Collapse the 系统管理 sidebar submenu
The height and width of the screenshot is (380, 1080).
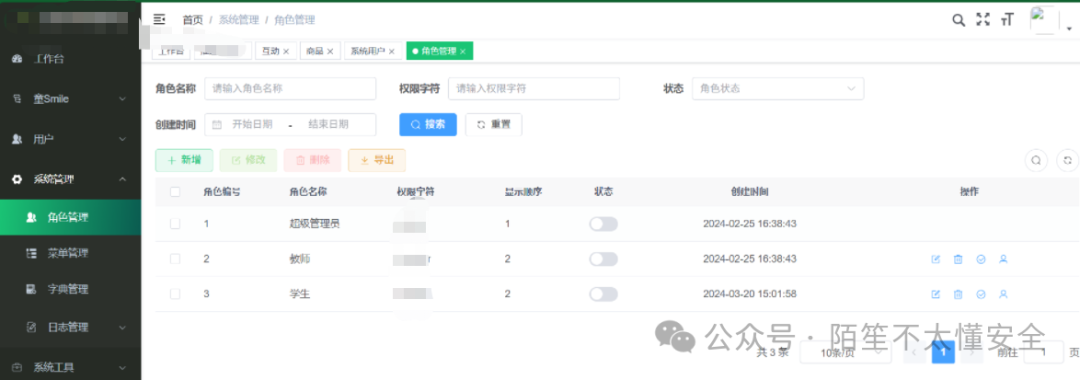click(70, 179)
